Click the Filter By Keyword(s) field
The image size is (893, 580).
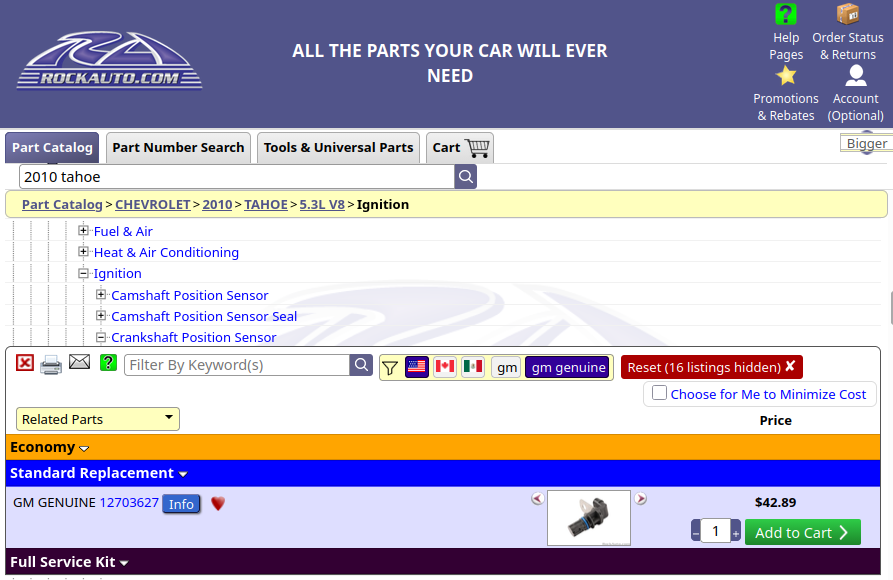[x=237, y=365]
